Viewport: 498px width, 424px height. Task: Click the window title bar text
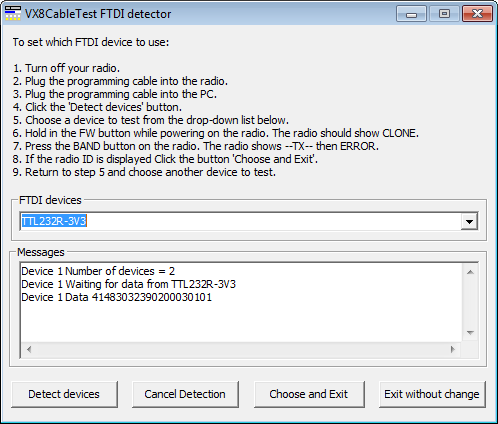(98, 14)
